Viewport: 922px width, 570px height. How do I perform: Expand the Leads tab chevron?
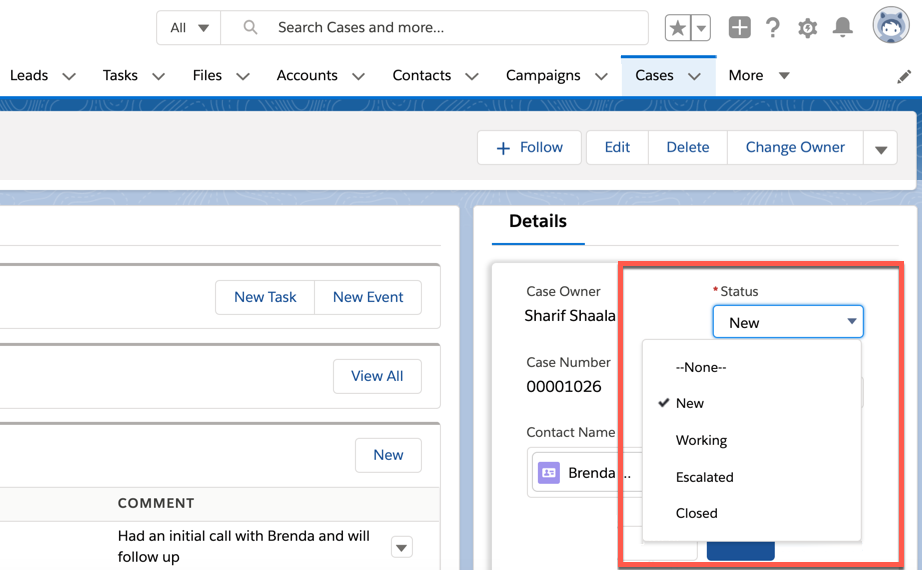(x=69, y=76)
